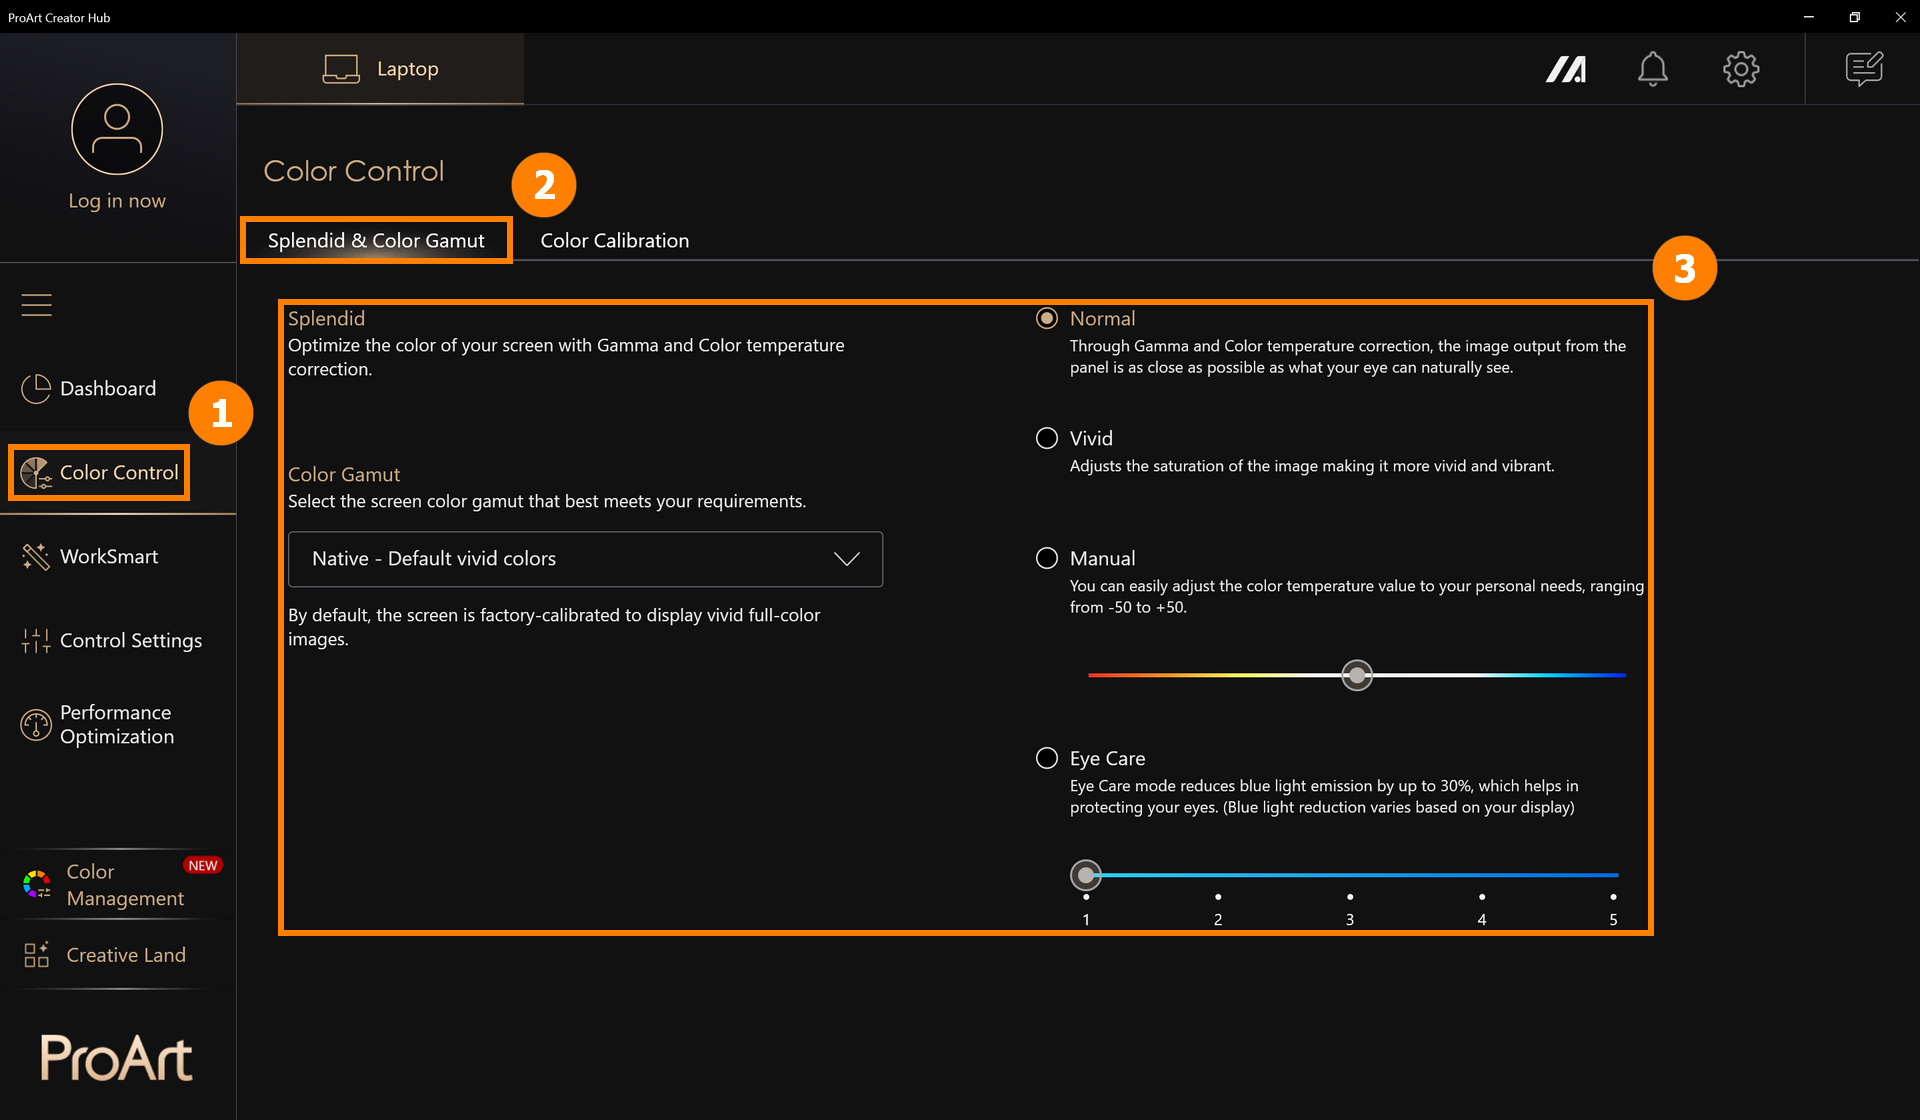Screen dimensions: 1920x1120
Task: Click the Color Control page heading
Action: coord(354,171)
